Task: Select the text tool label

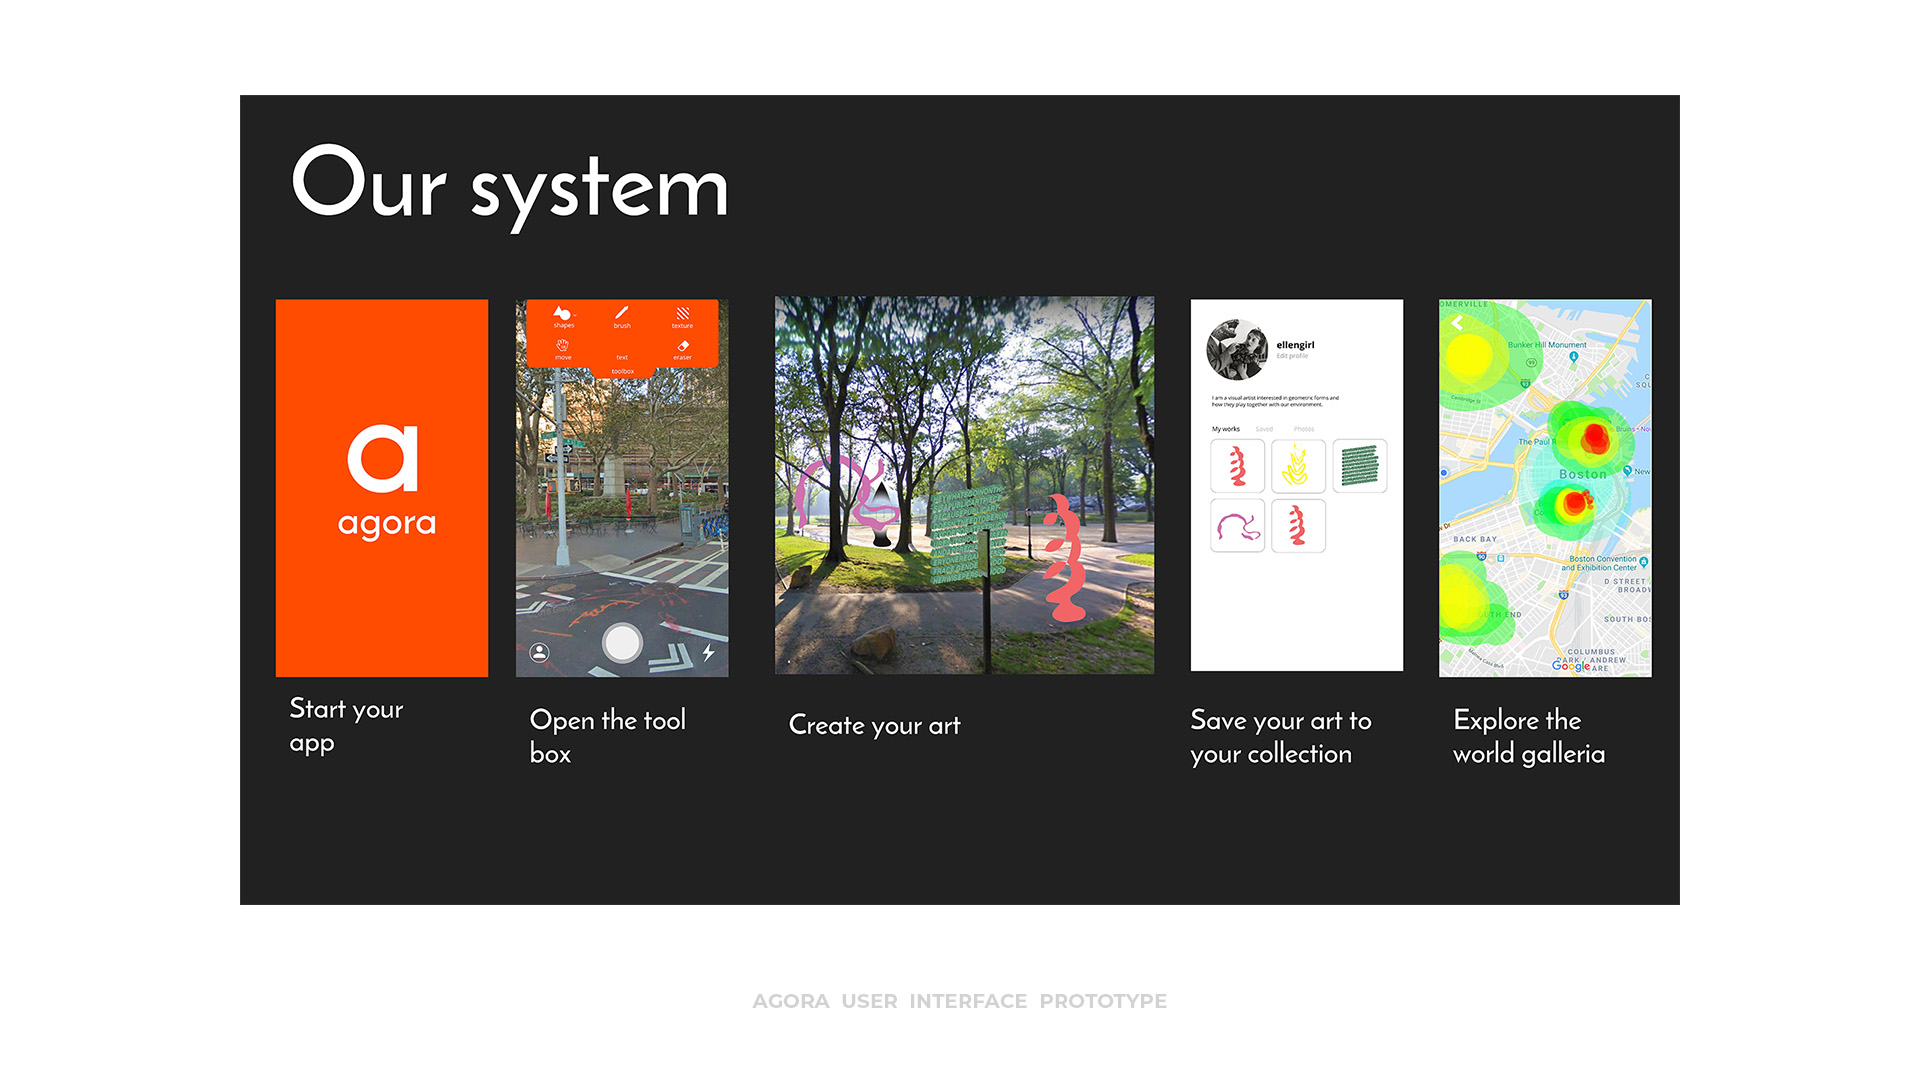Action: (622, 357)
